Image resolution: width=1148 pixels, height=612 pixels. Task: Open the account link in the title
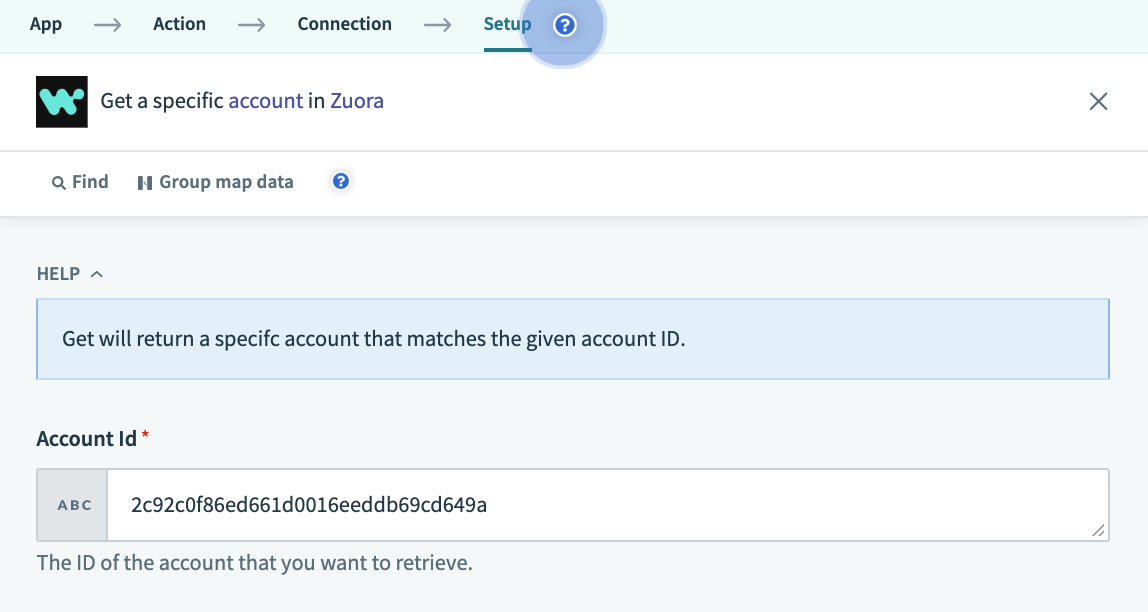point(267,101)
